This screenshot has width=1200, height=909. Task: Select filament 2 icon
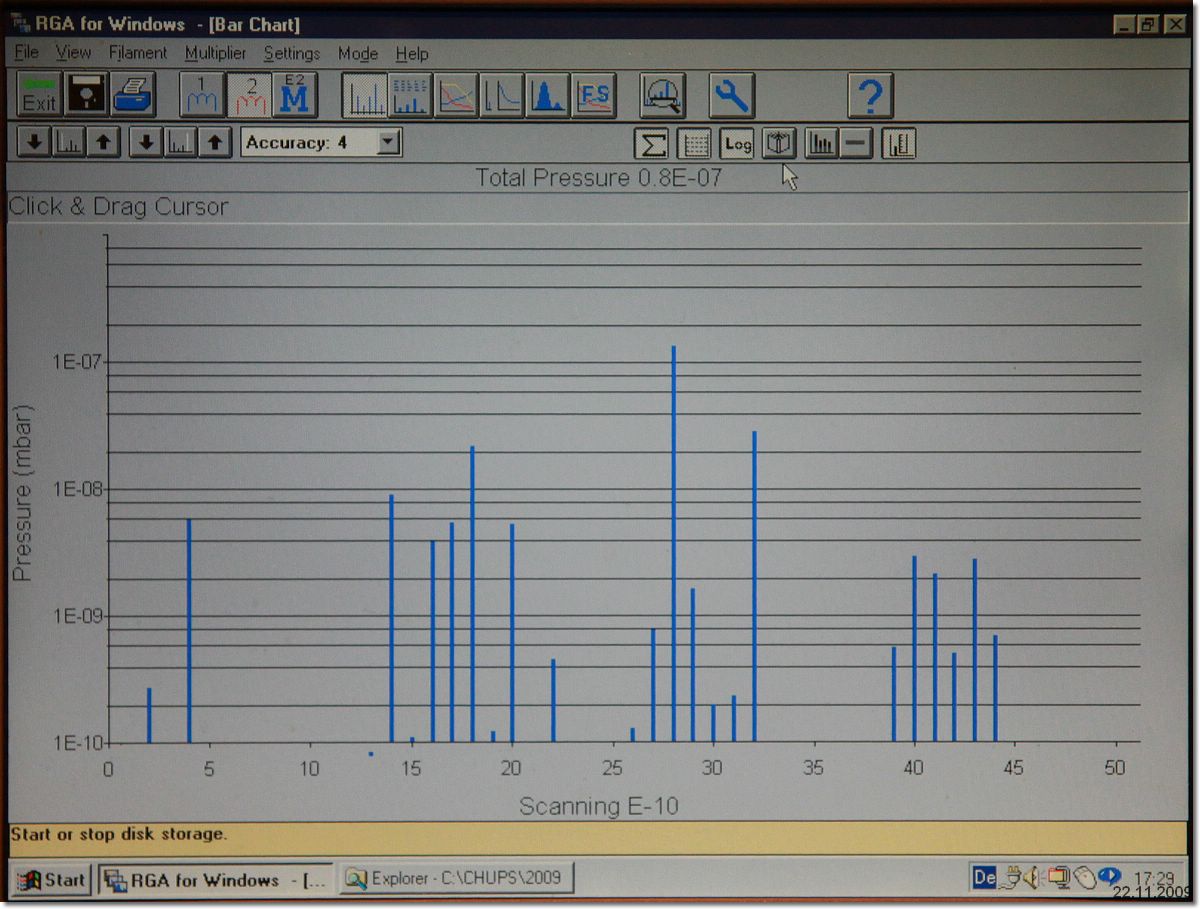248,96
